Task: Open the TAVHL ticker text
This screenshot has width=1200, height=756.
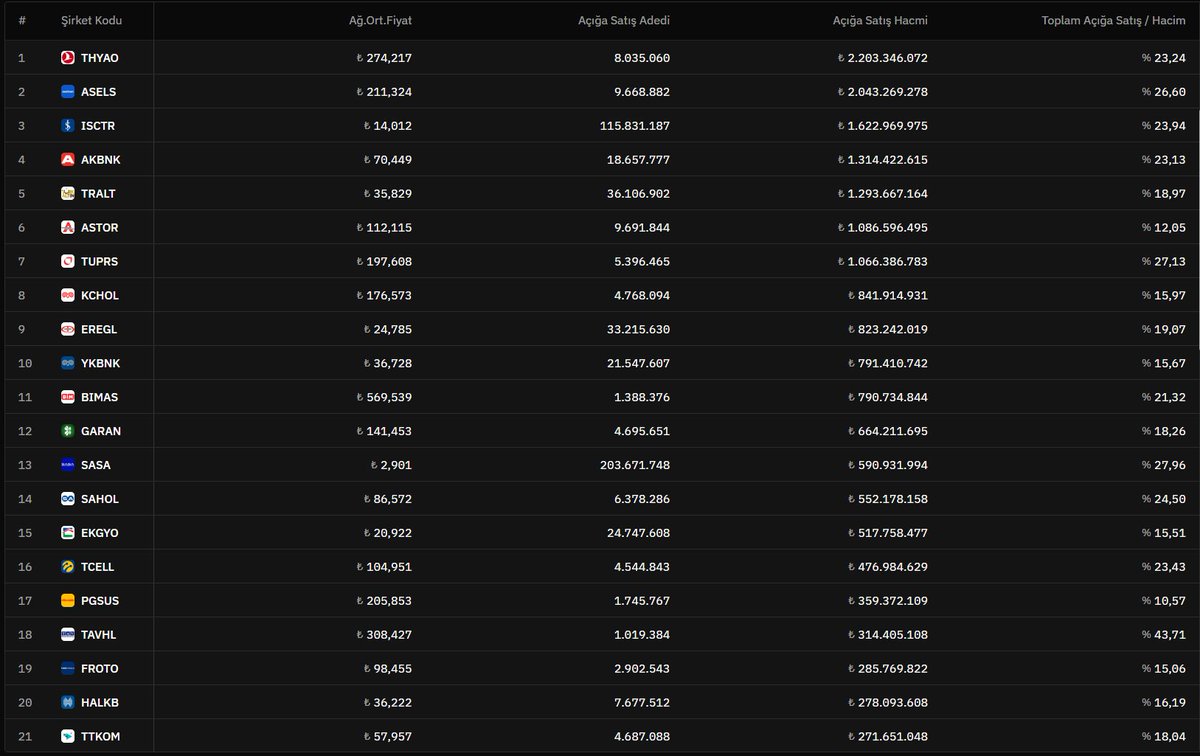Action: (99, 635)
